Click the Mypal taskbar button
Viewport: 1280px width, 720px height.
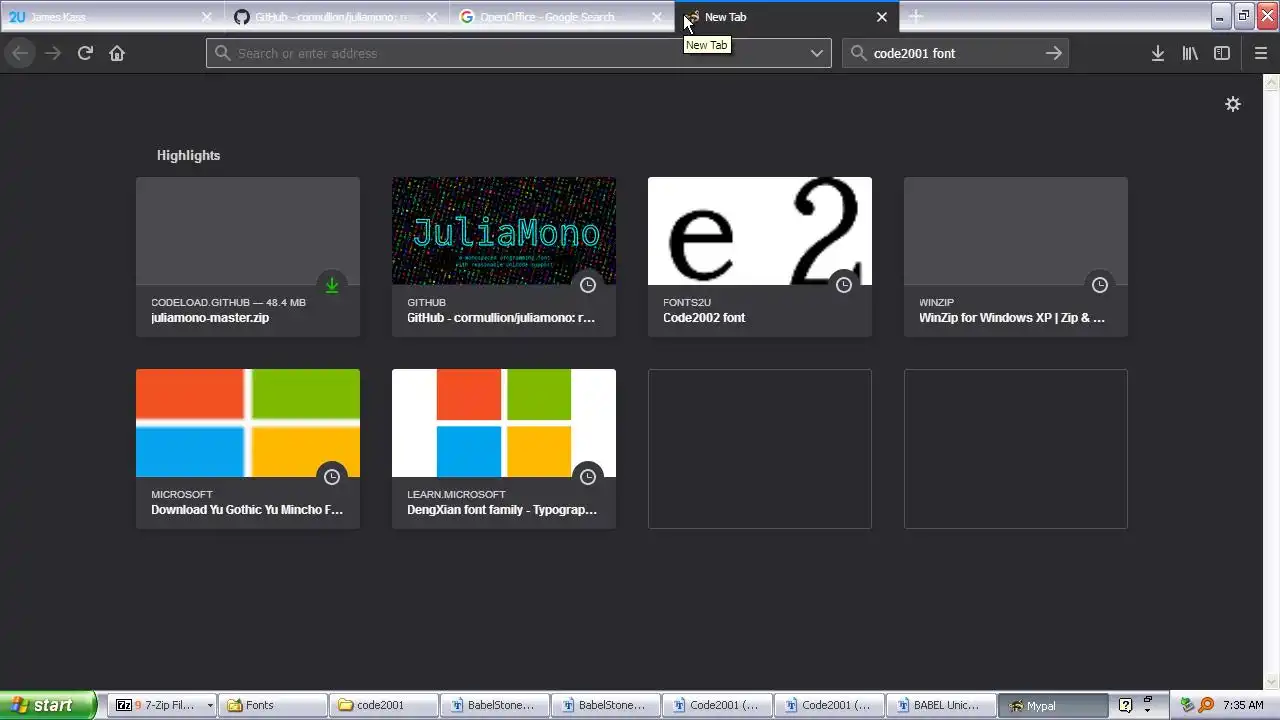coord(1052,705)
